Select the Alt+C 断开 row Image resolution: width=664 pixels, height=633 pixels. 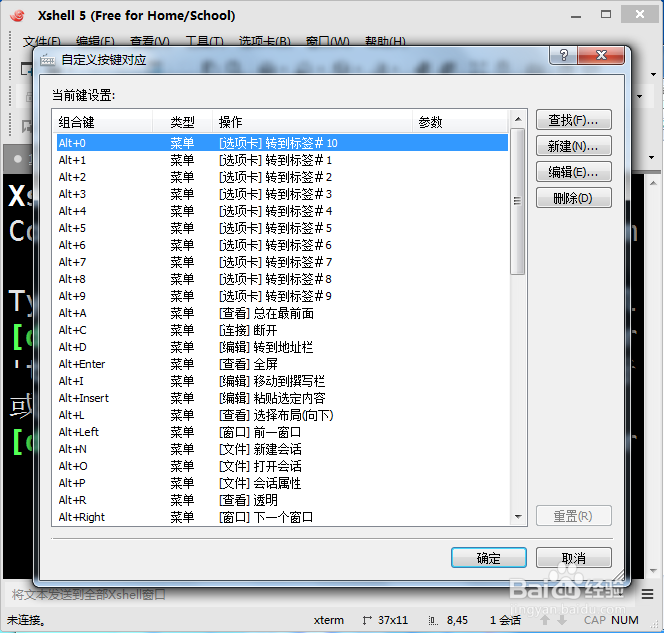coord(282,330)
